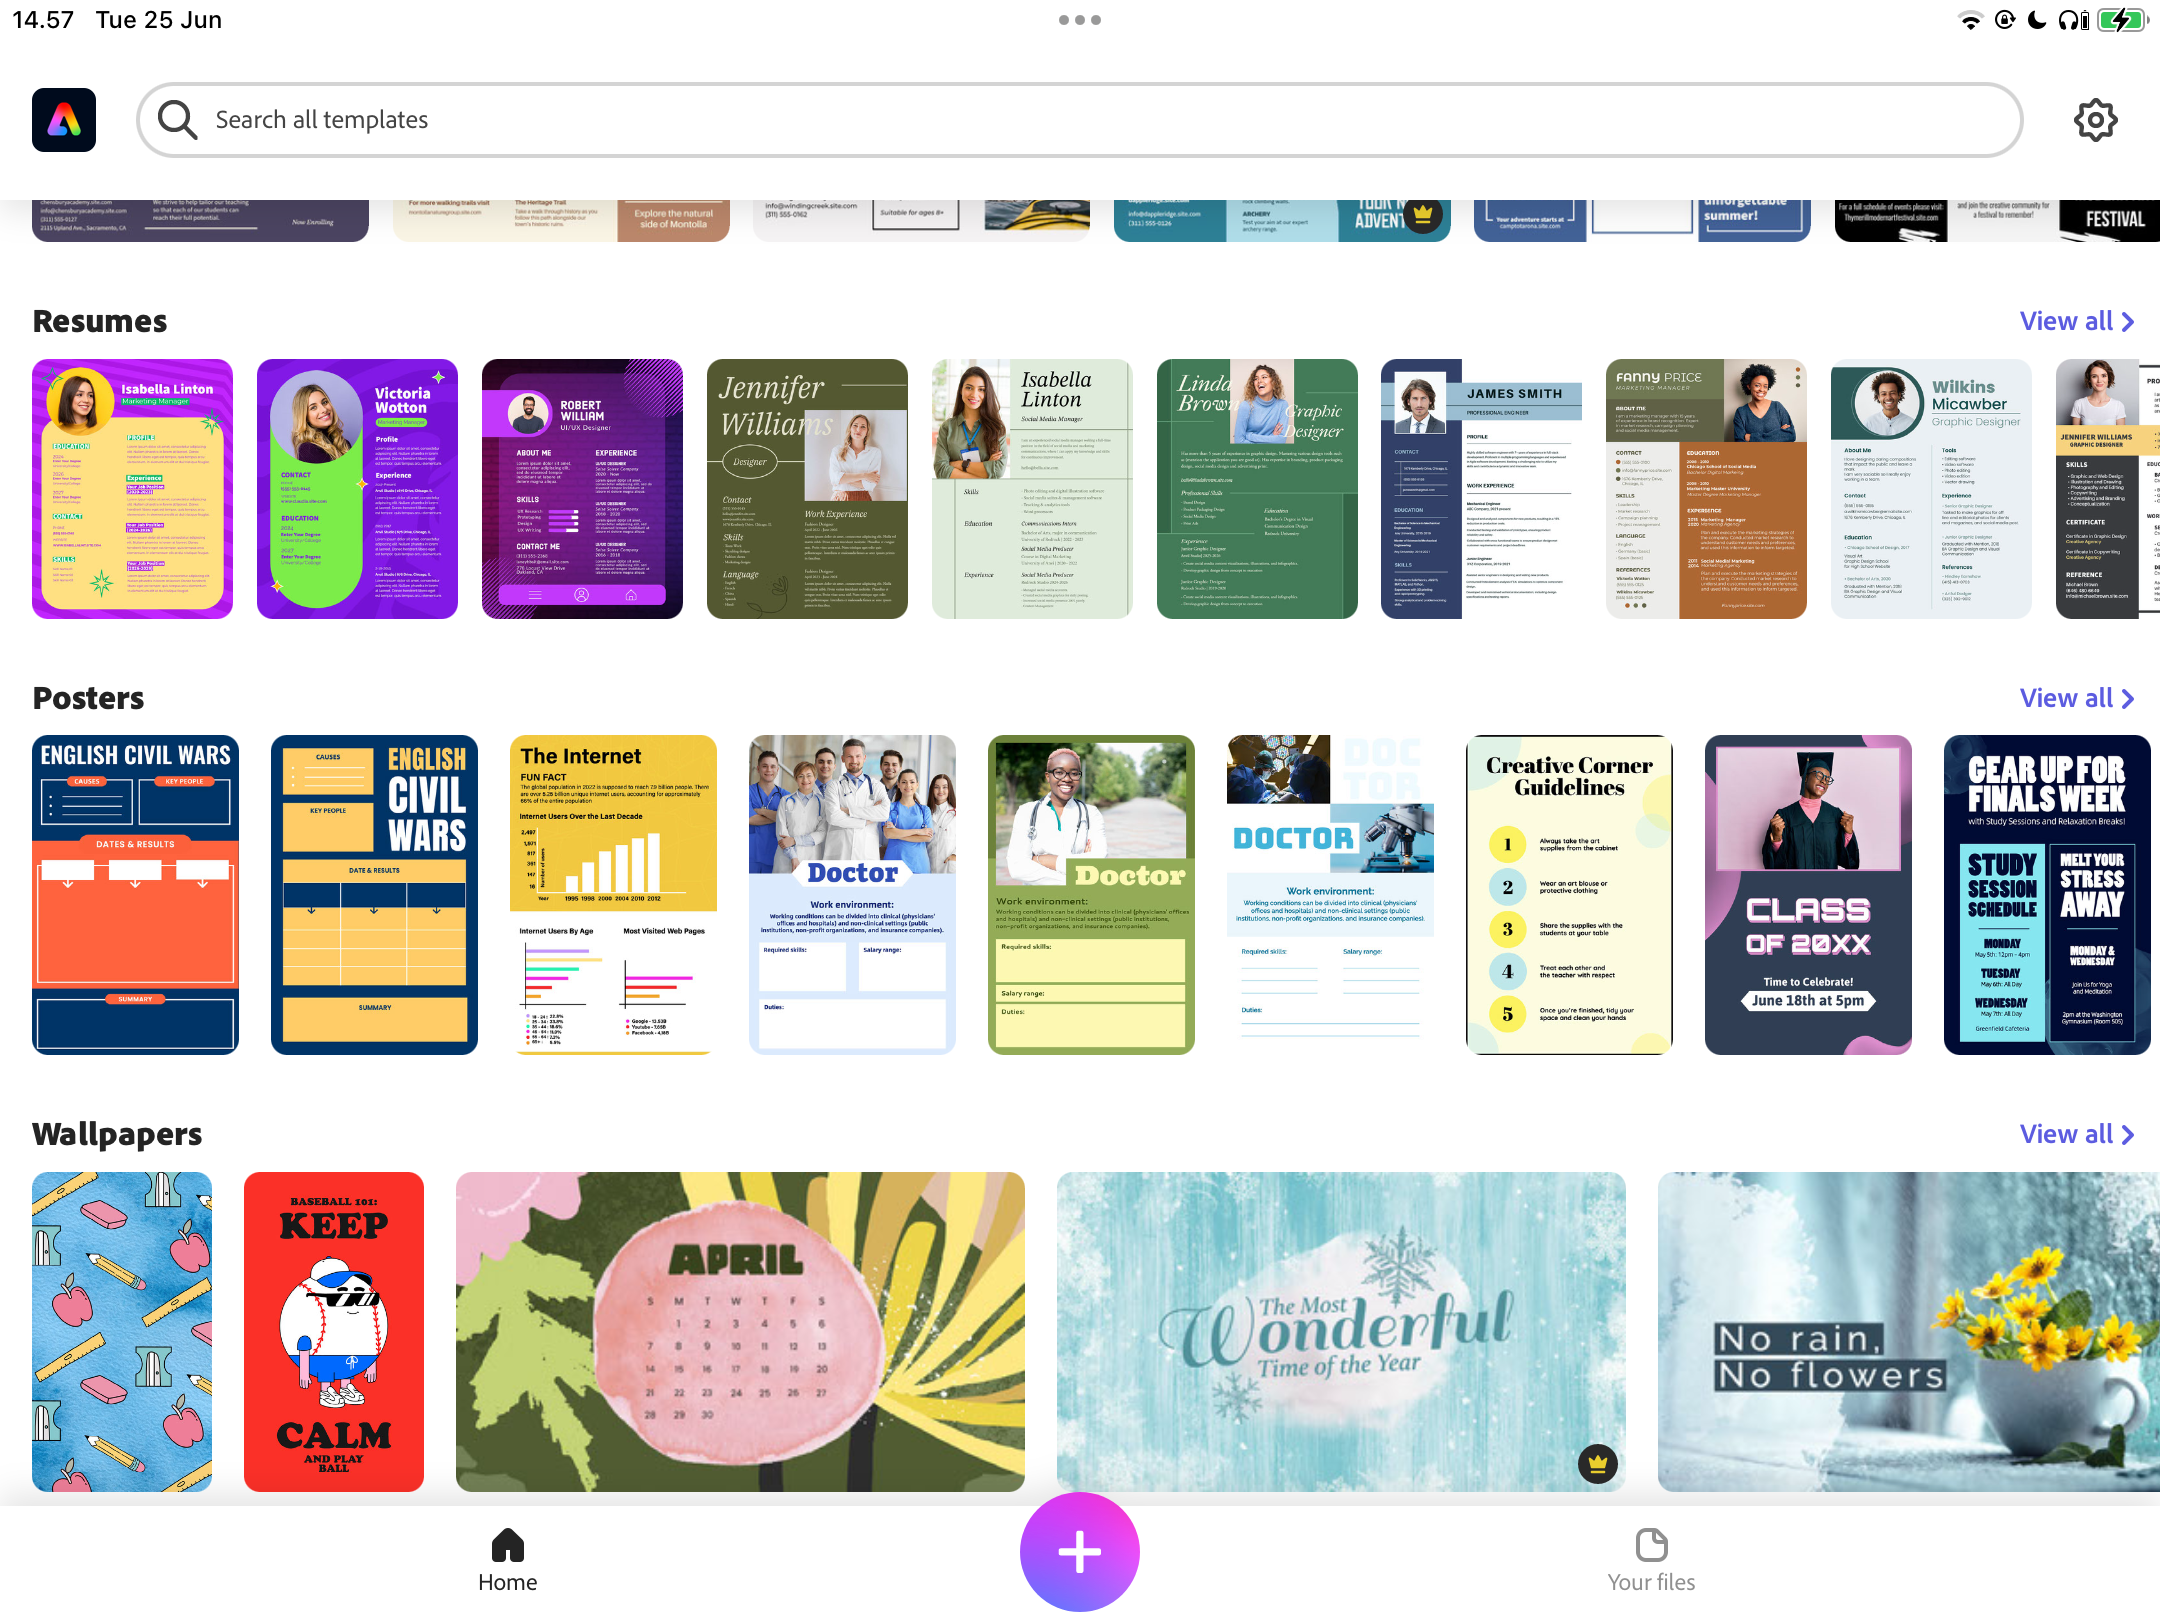Viewport: 2160px width, 1620px height.
Task: Open the English Civil Wars poster template
Action: click(134, 893)
